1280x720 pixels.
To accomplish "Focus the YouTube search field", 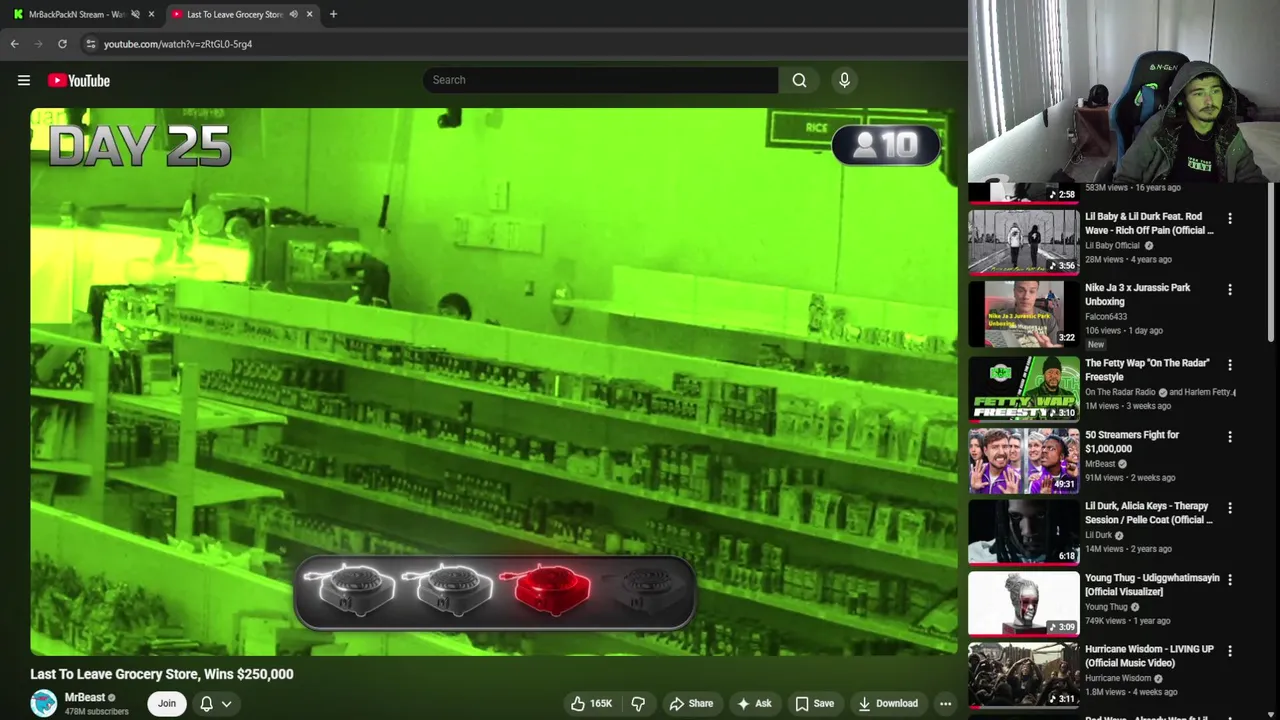I will click(600, 80).
